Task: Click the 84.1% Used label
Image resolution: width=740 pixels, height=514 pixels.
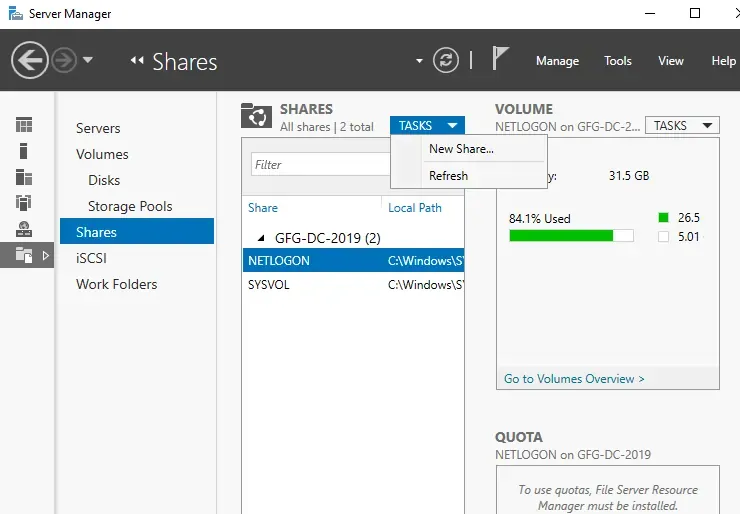Action: (539, 219)
